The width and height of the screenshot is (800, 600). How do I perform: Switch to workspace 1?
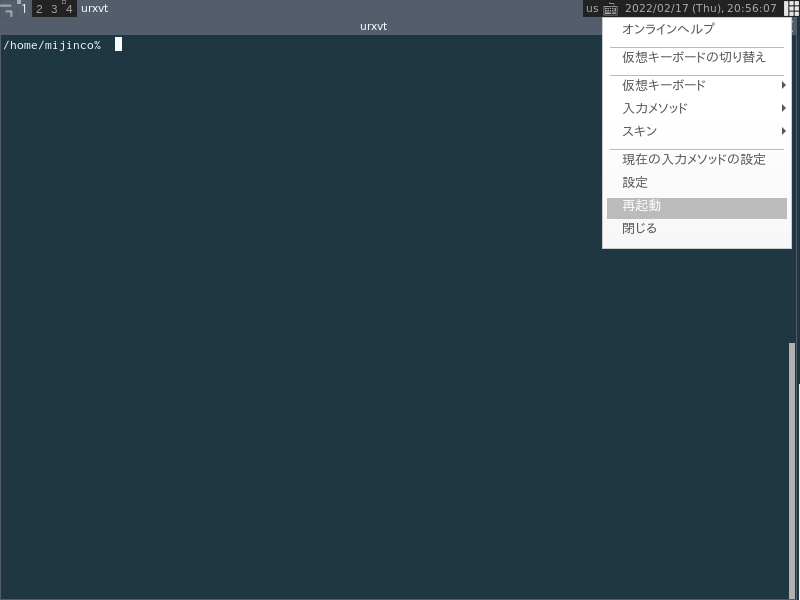coord(24,9)
